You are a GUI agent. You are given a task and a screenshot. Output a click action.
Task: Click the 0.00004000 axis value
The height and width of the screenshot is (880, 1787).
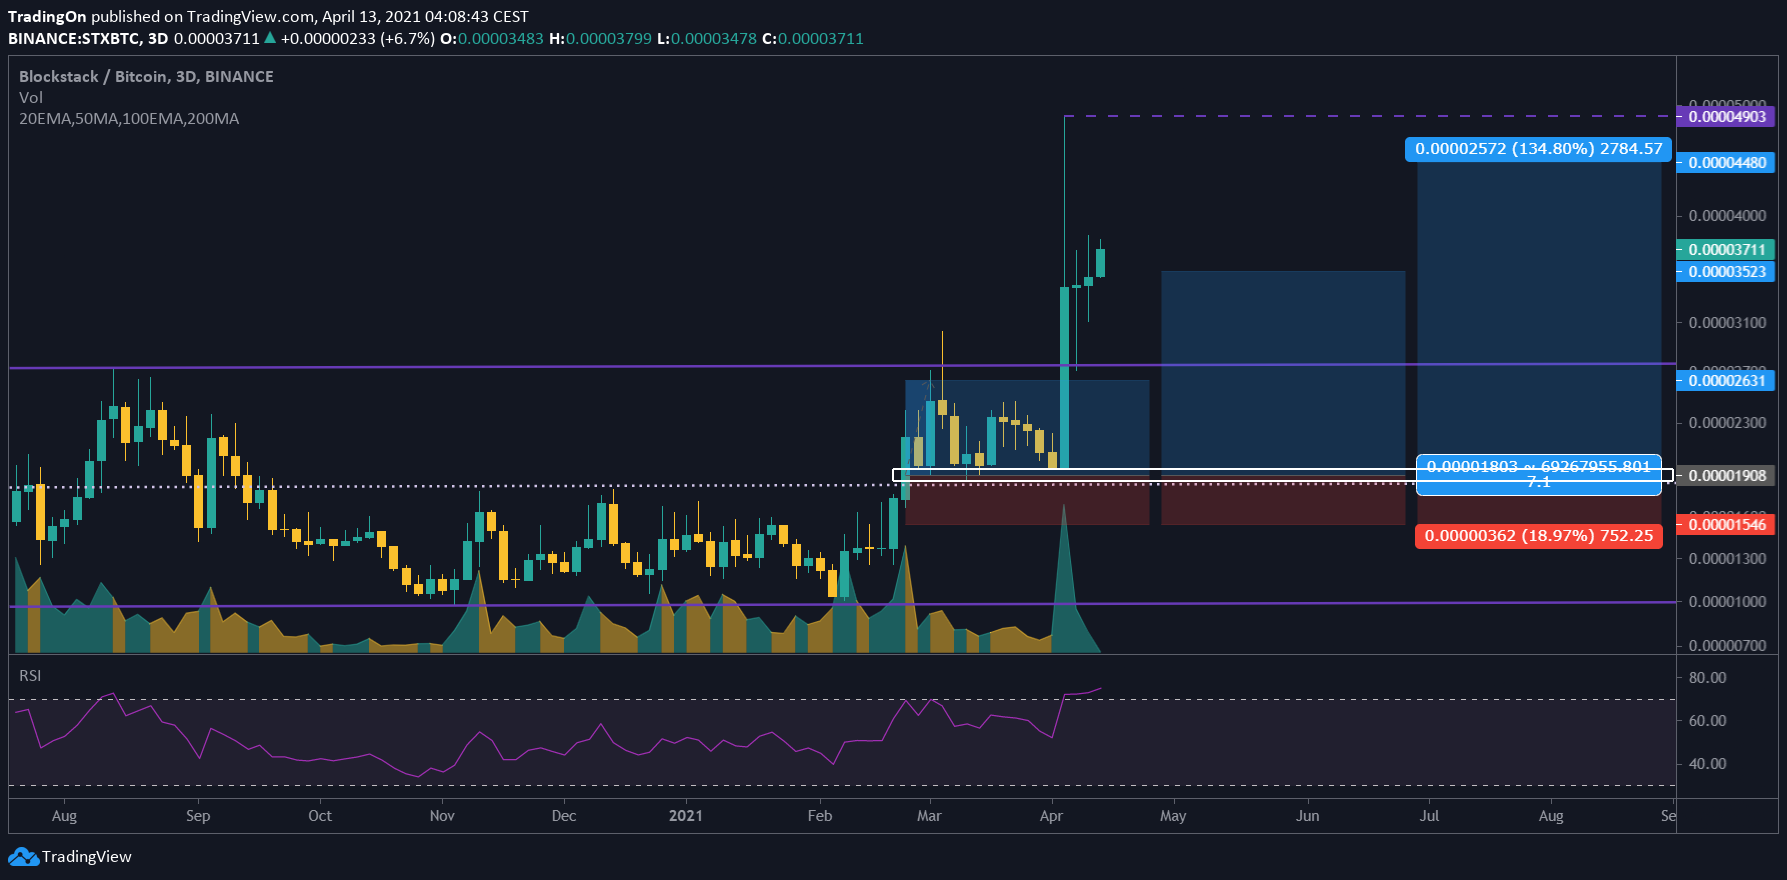pyautogui.click(x=1727, y=216)
